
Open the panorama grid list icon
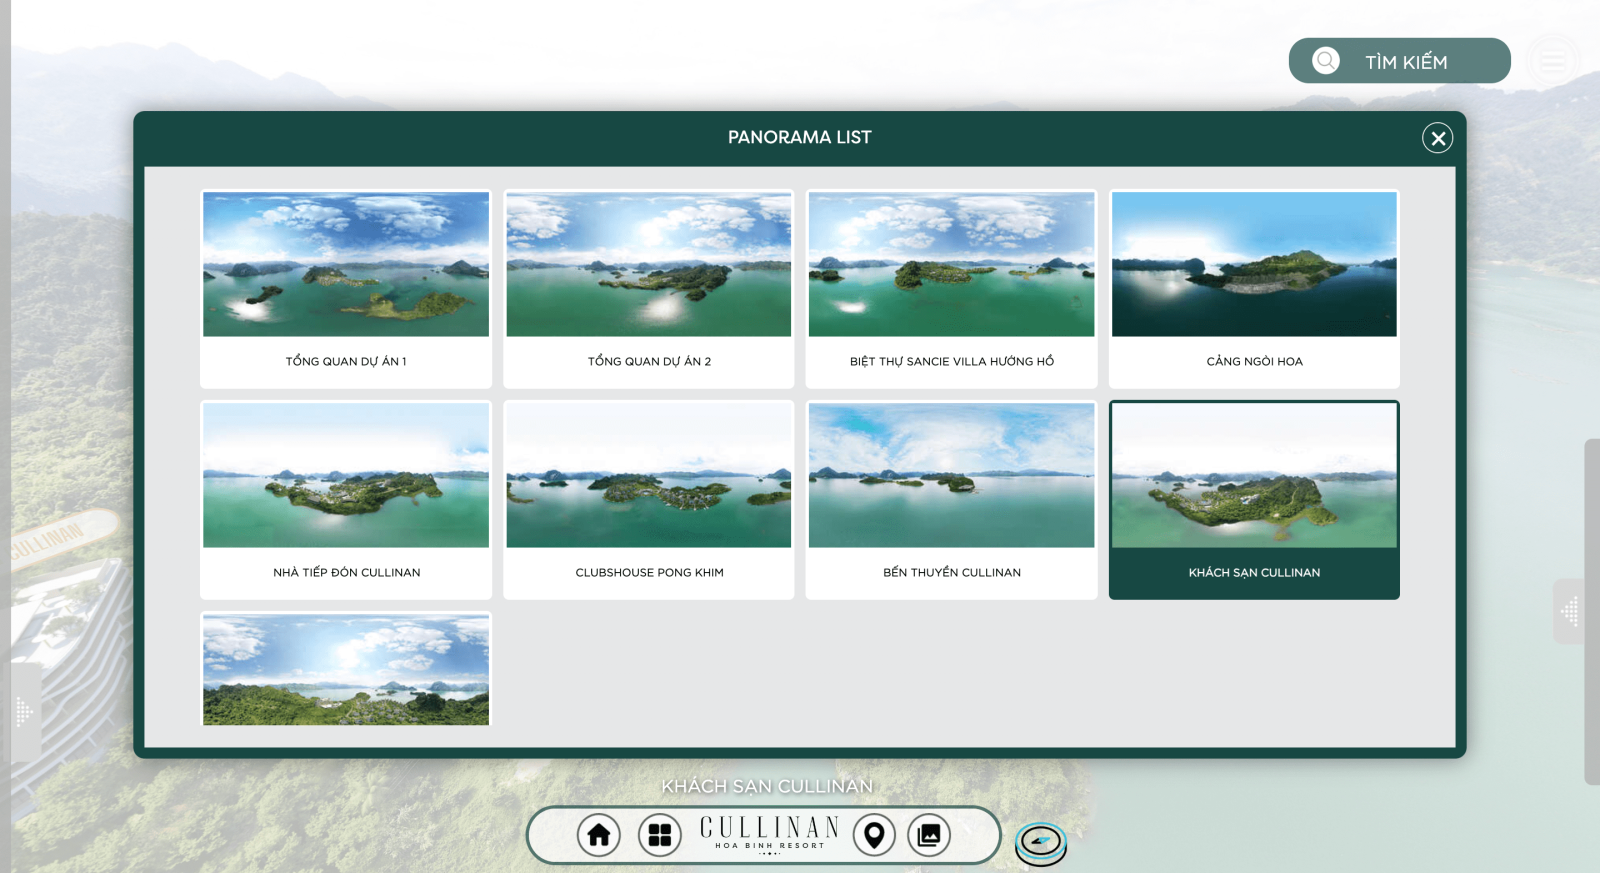pos(660,835)
